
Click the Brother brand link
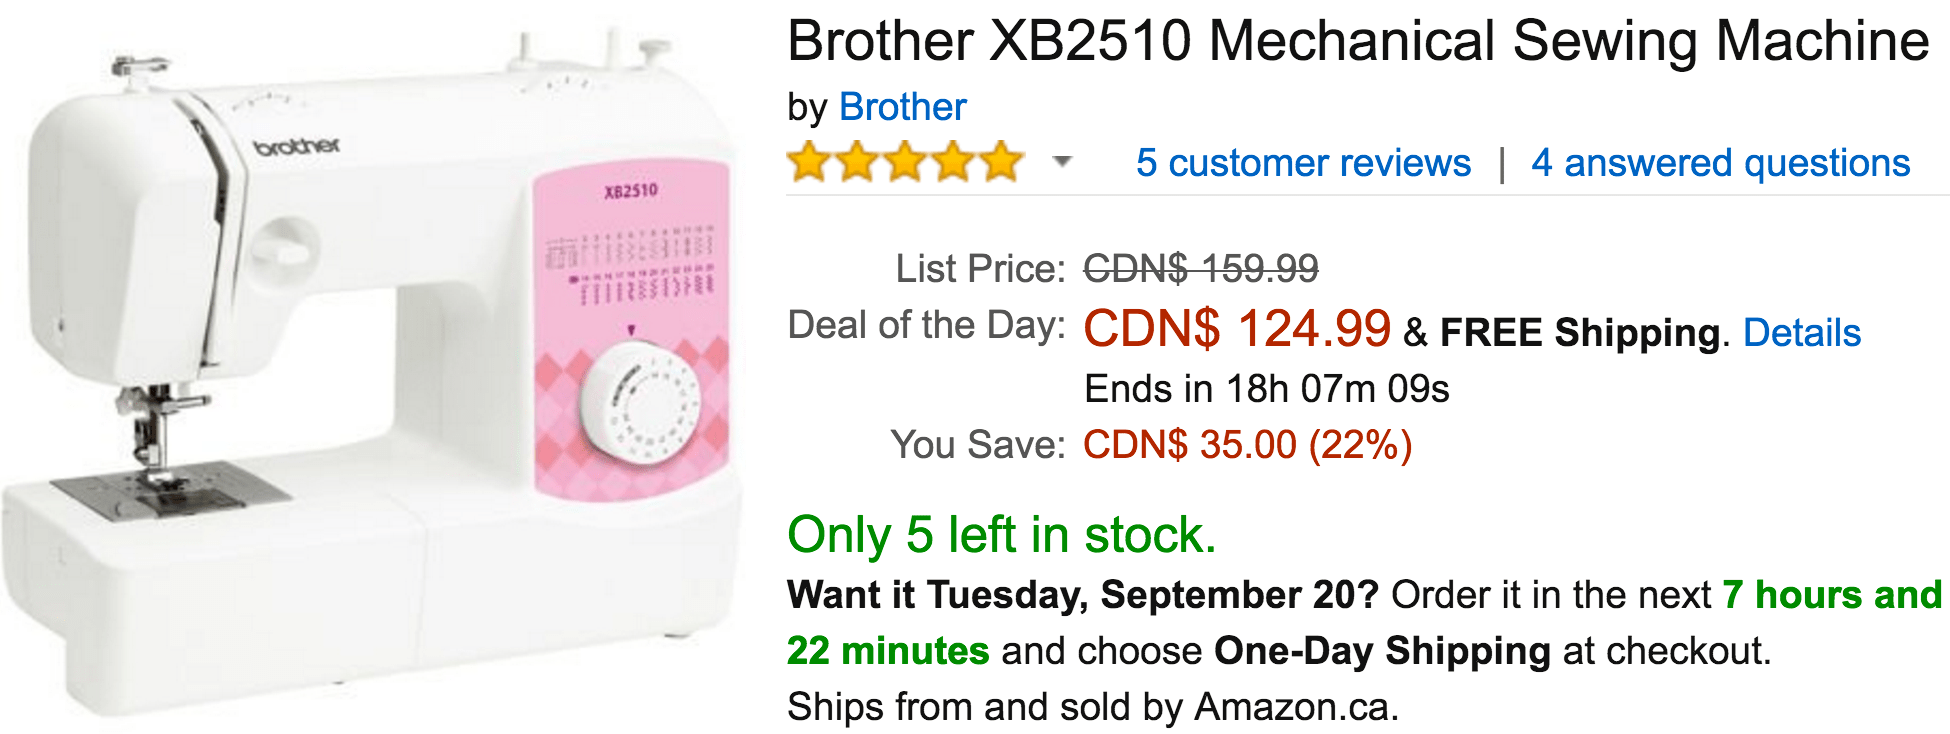903,107
